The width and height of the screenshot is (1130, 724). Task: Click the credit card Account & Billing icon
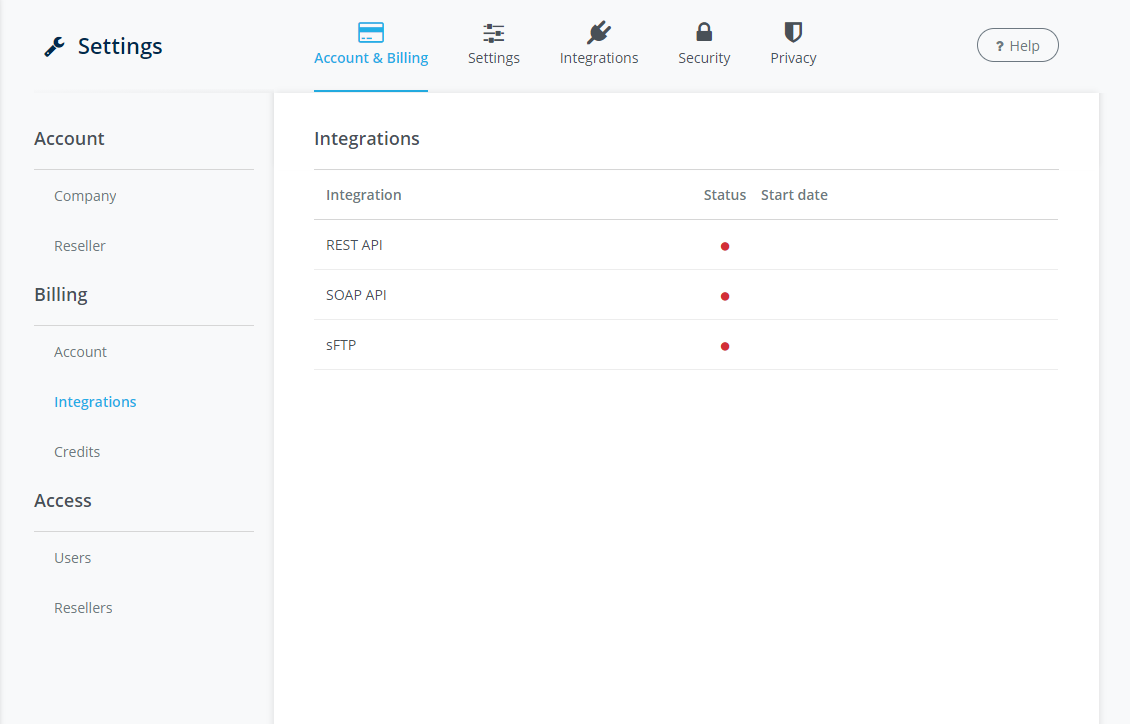tap(371, 33)
